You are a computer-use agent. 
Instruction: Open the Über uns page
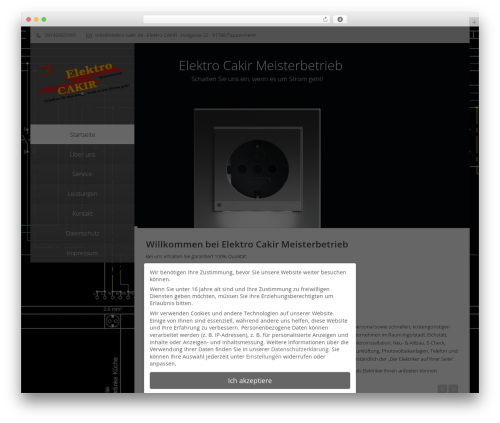coord(82,154)
